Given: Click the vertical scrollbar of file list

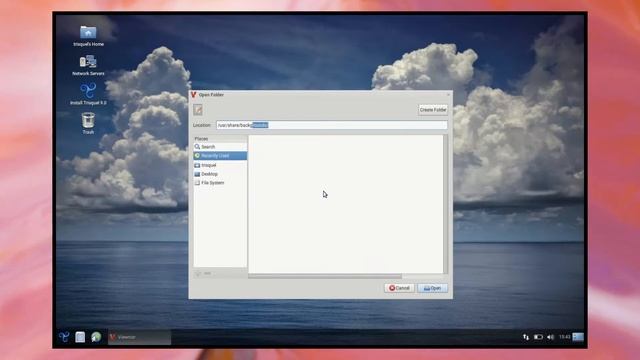Looking at the screenshot, I should (445, 204).
